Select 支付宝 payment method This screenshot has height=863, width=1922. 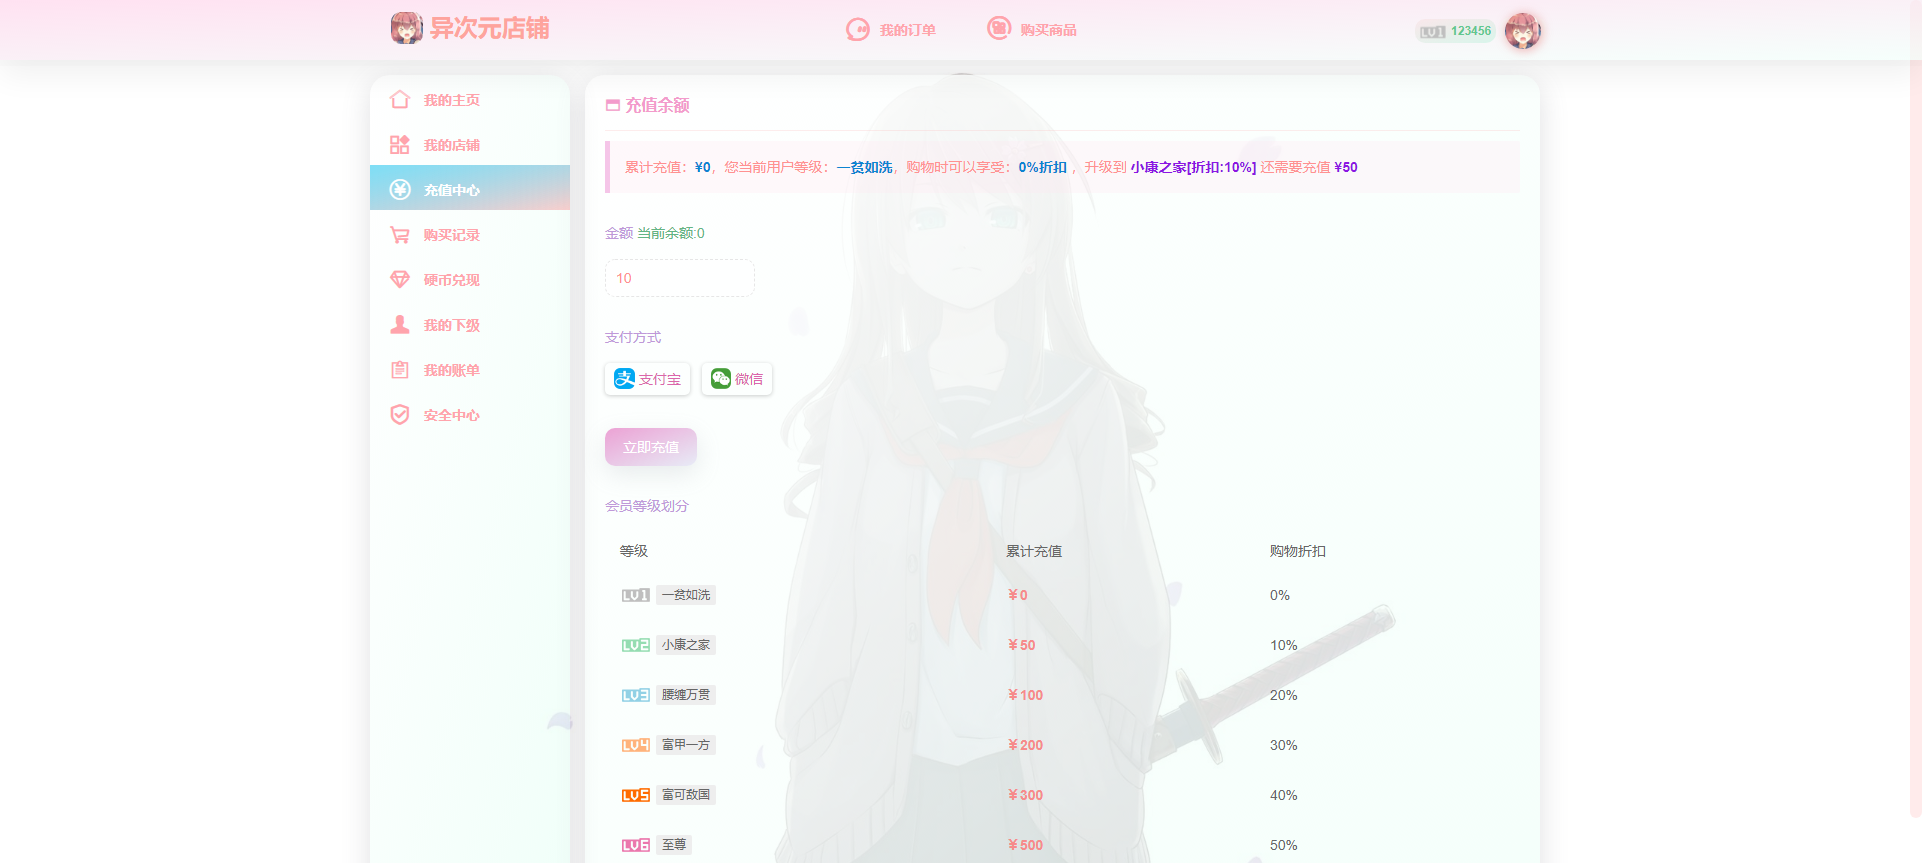pyautogui.click(x=648, y=379)
